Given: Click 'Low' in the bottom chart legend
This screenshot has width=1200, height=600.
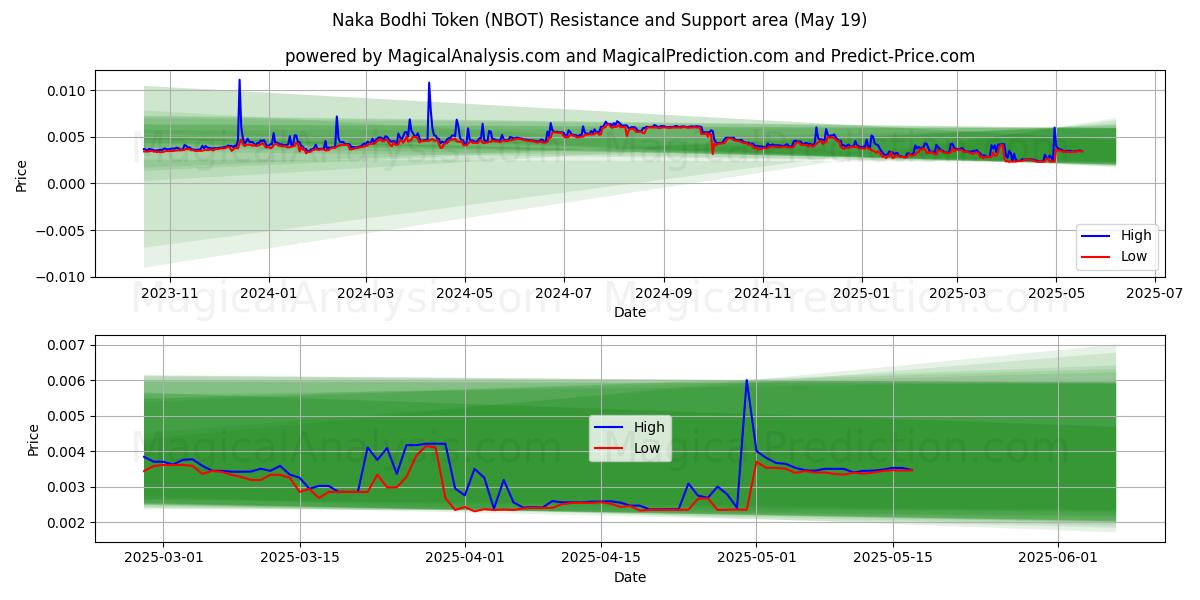Looking at the screenshot, I should pyautogui.click(x=647, y=448).
